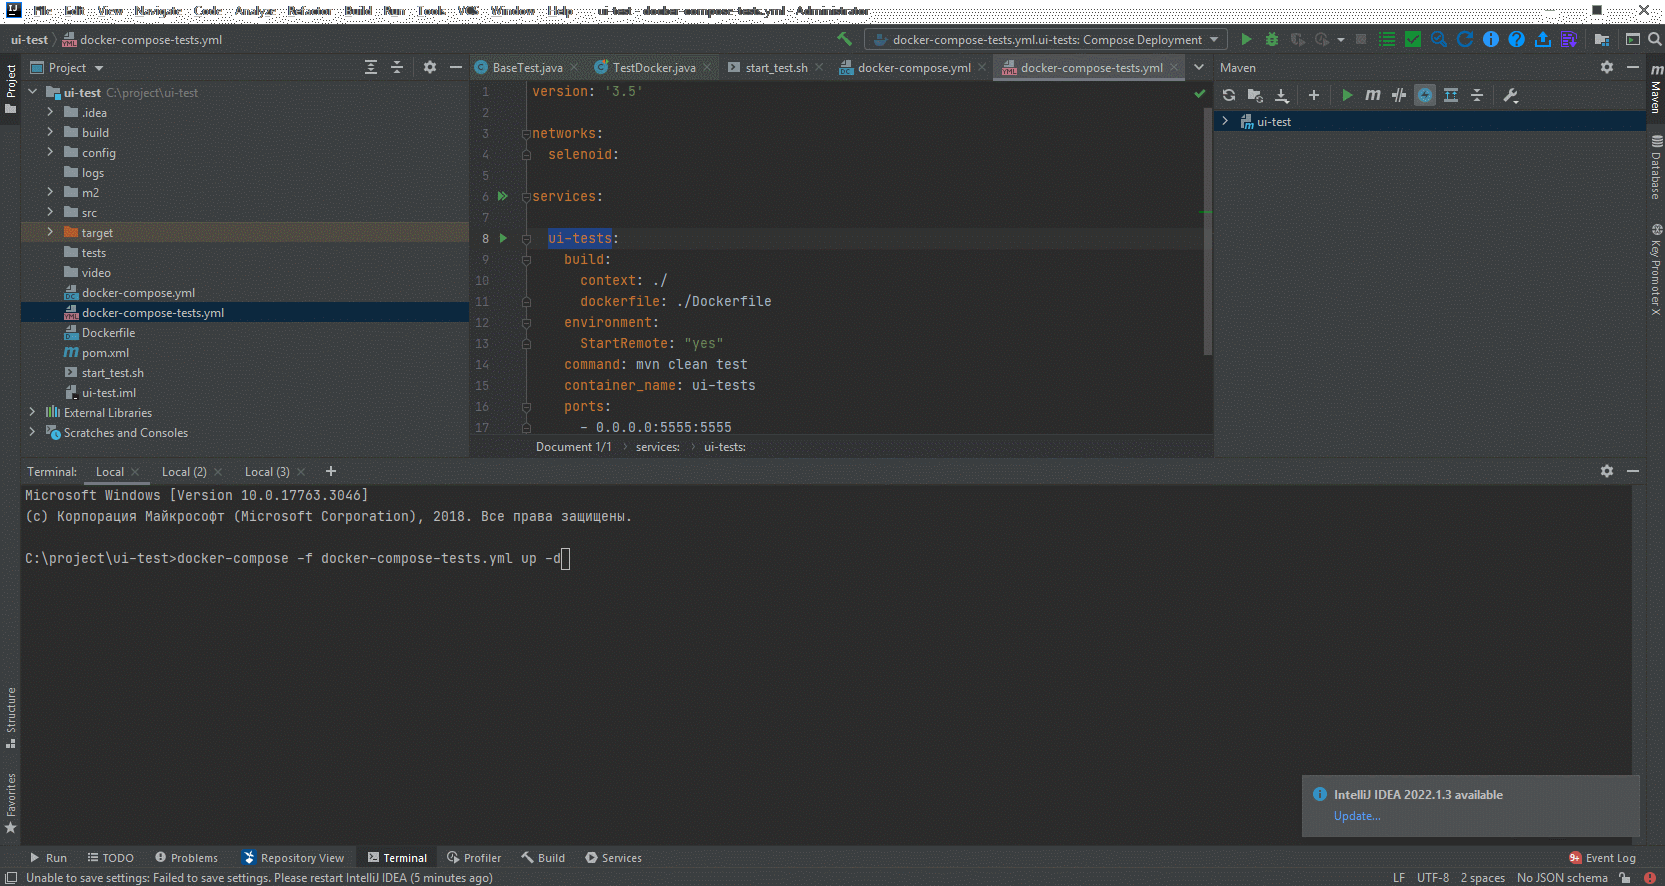Viewport: 1665px width, 886px height.
Task: Click the Maven download sources icon
Action: point(1282,95)
